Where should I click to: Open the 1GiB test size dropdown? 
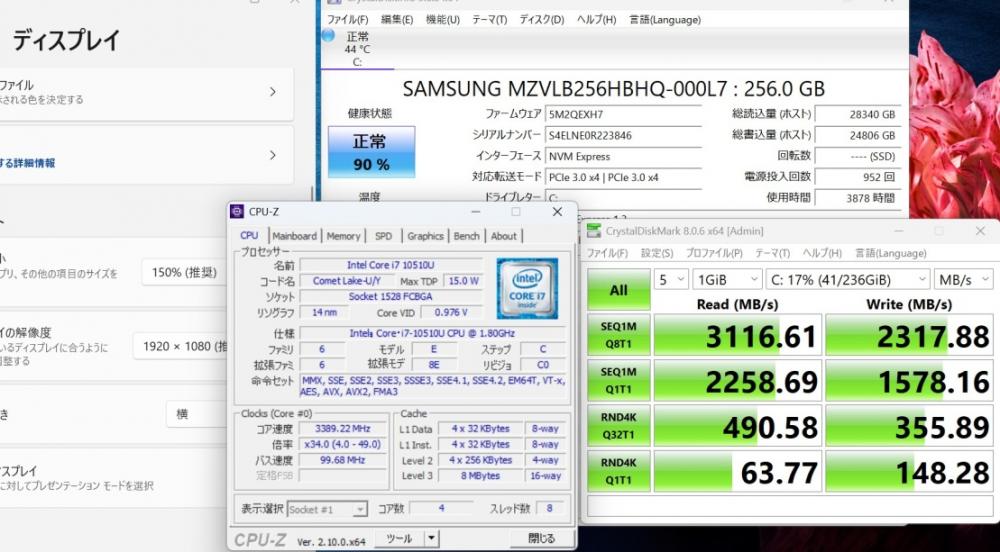727,279
